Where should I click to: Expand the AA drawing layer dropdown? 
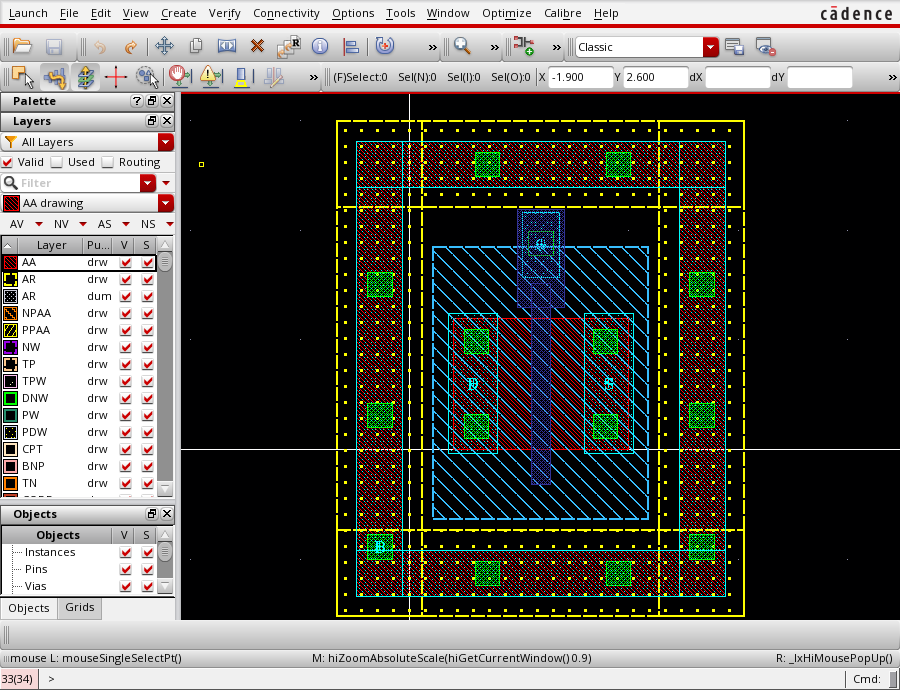point(165,203)
